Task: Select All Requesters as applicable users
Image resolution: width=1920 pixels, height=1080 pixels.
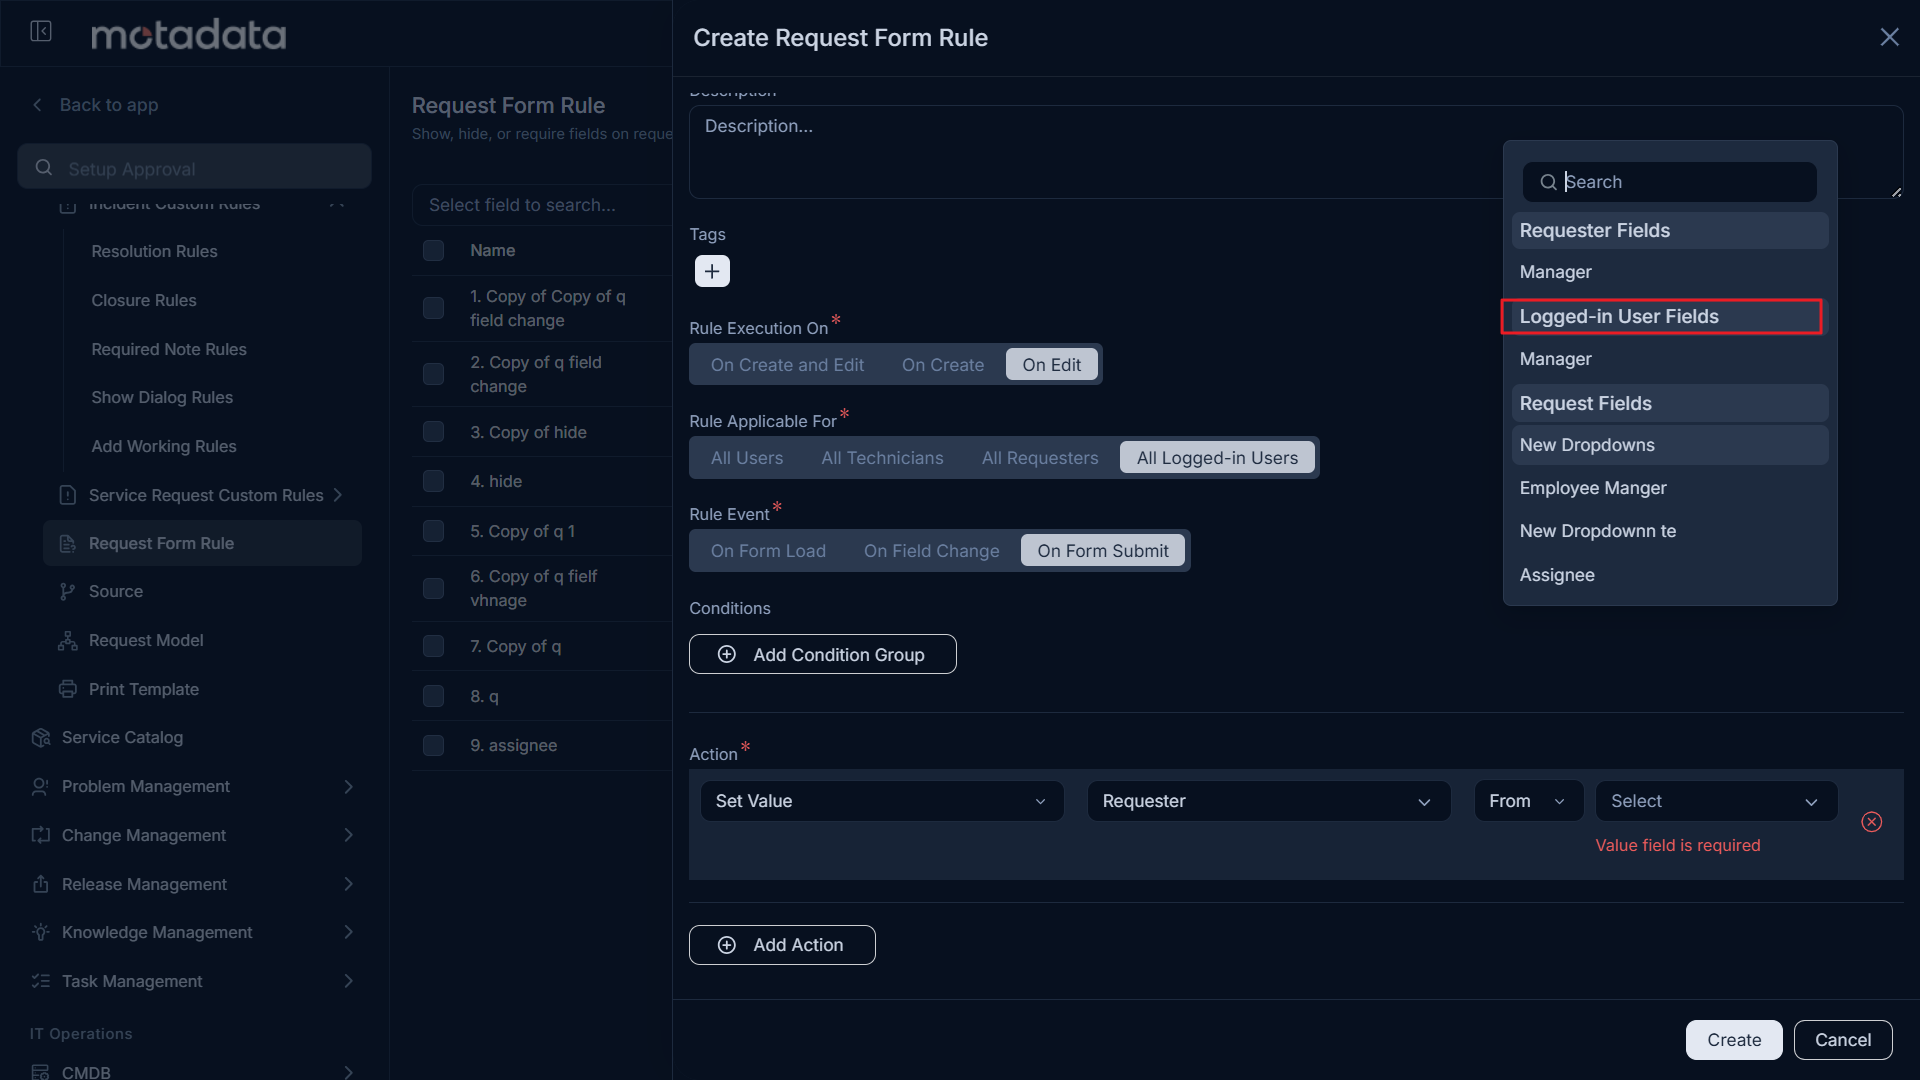Action: point(1040,458)
